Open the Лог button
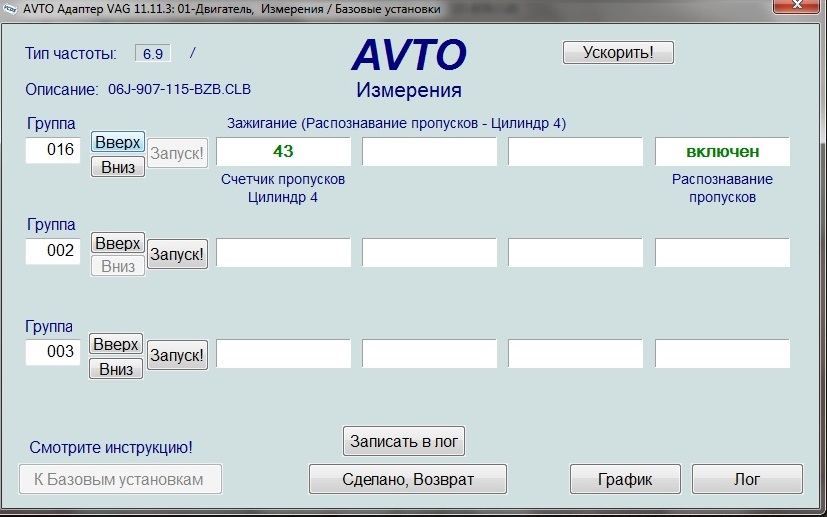The width and height of the screenshot is (827, 517). (x=746, y=479)
